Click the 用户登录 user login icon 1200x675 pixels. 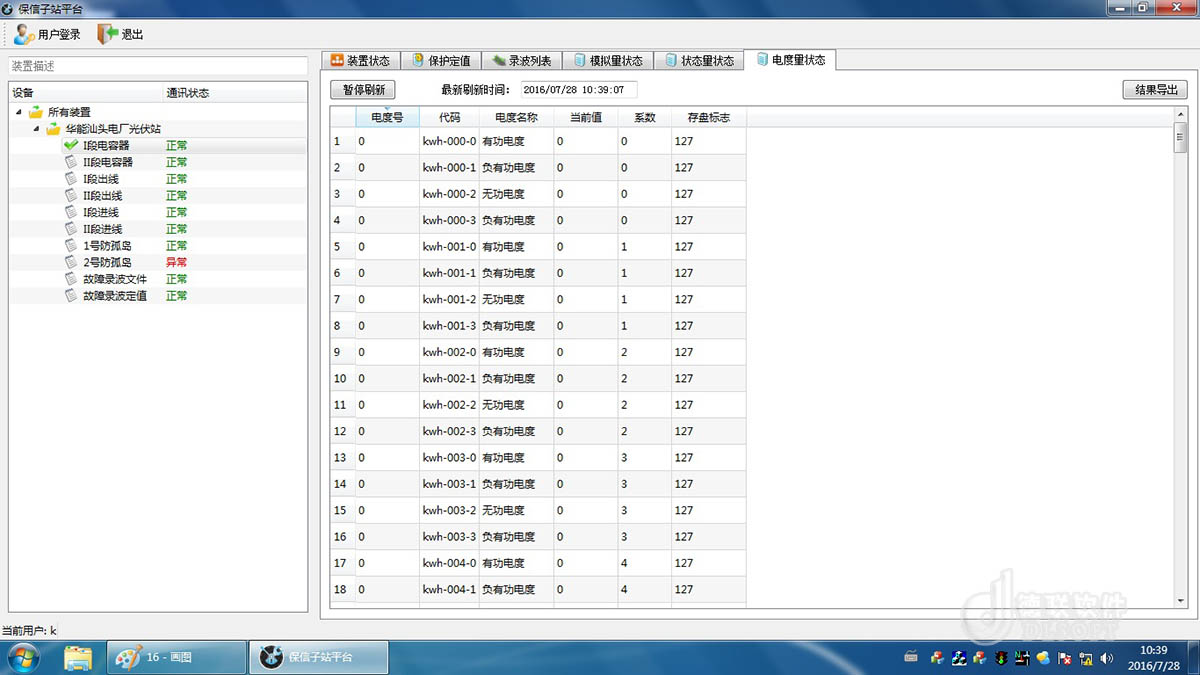pos(24,34)
